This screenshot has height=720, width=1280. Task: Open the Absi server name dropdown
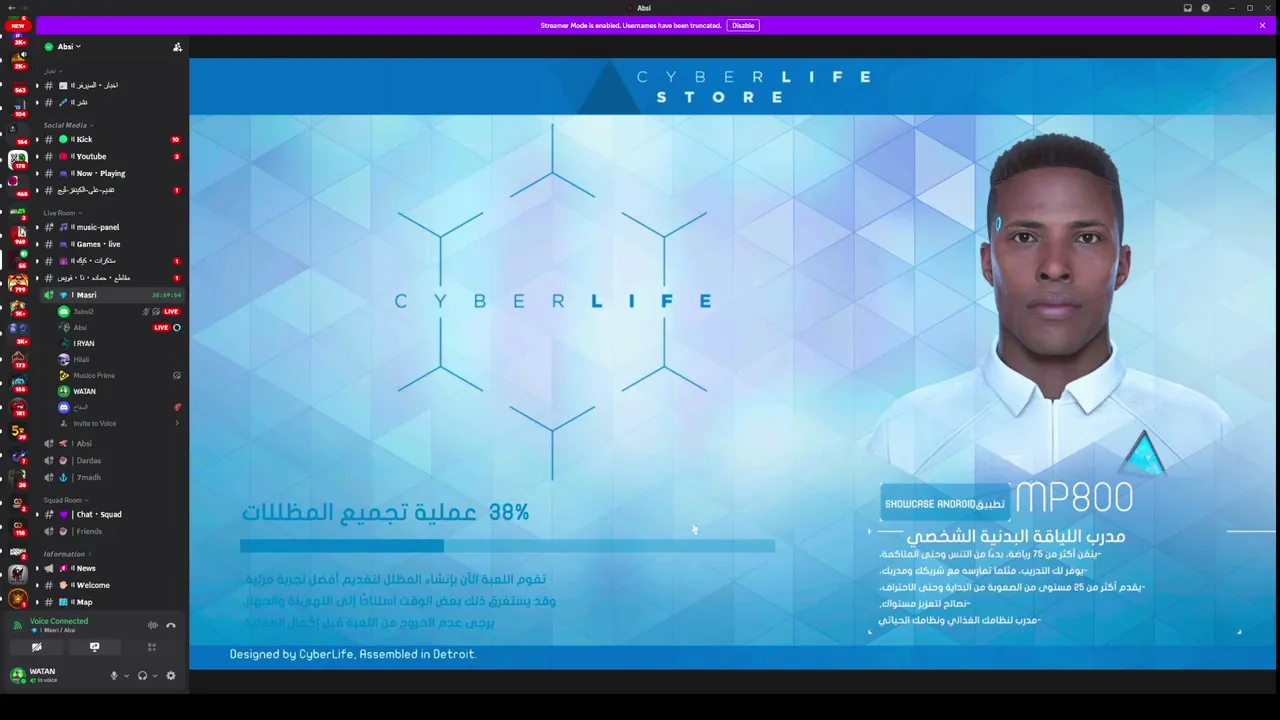(x=69, y=47)
